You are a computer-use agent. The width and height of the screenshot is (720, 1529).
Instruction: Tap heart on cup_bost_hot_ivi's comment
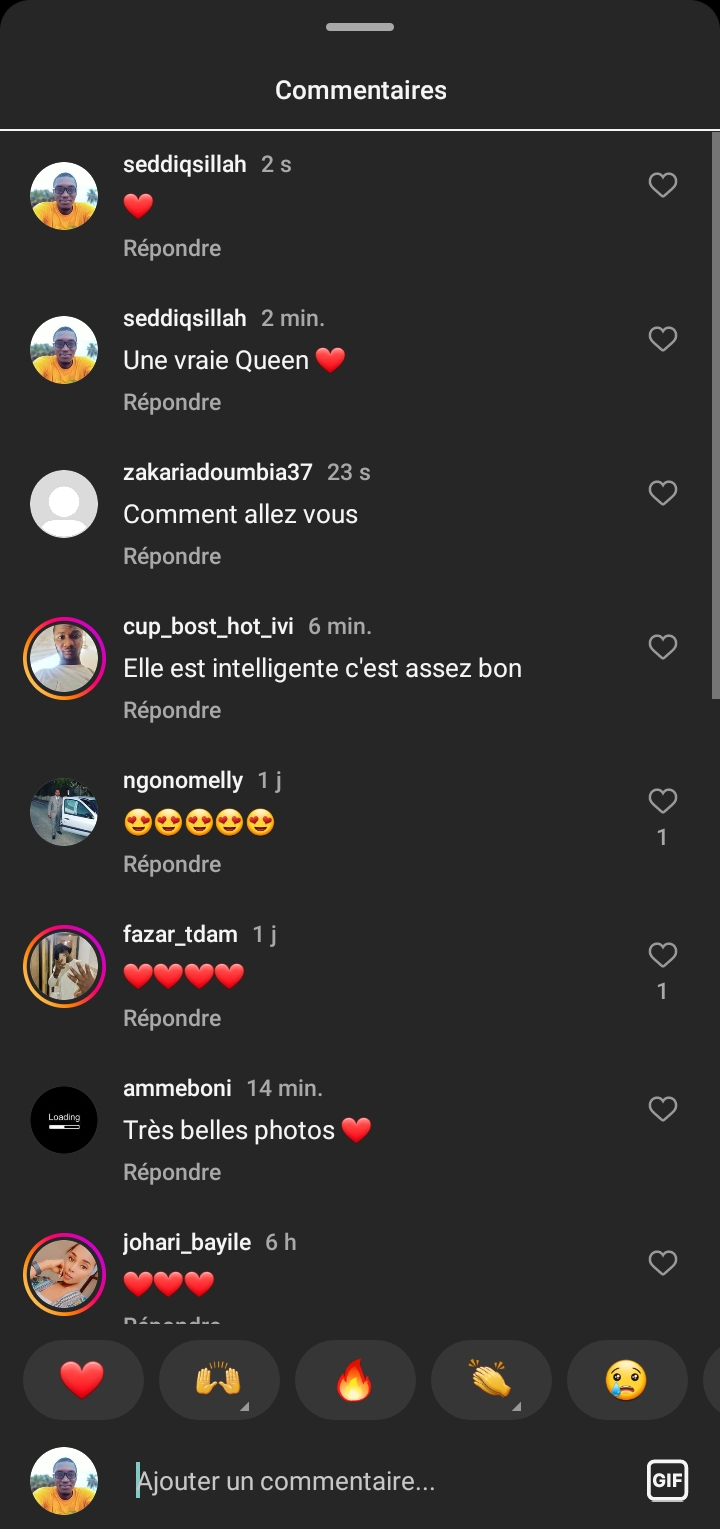[x=663, y=647]
